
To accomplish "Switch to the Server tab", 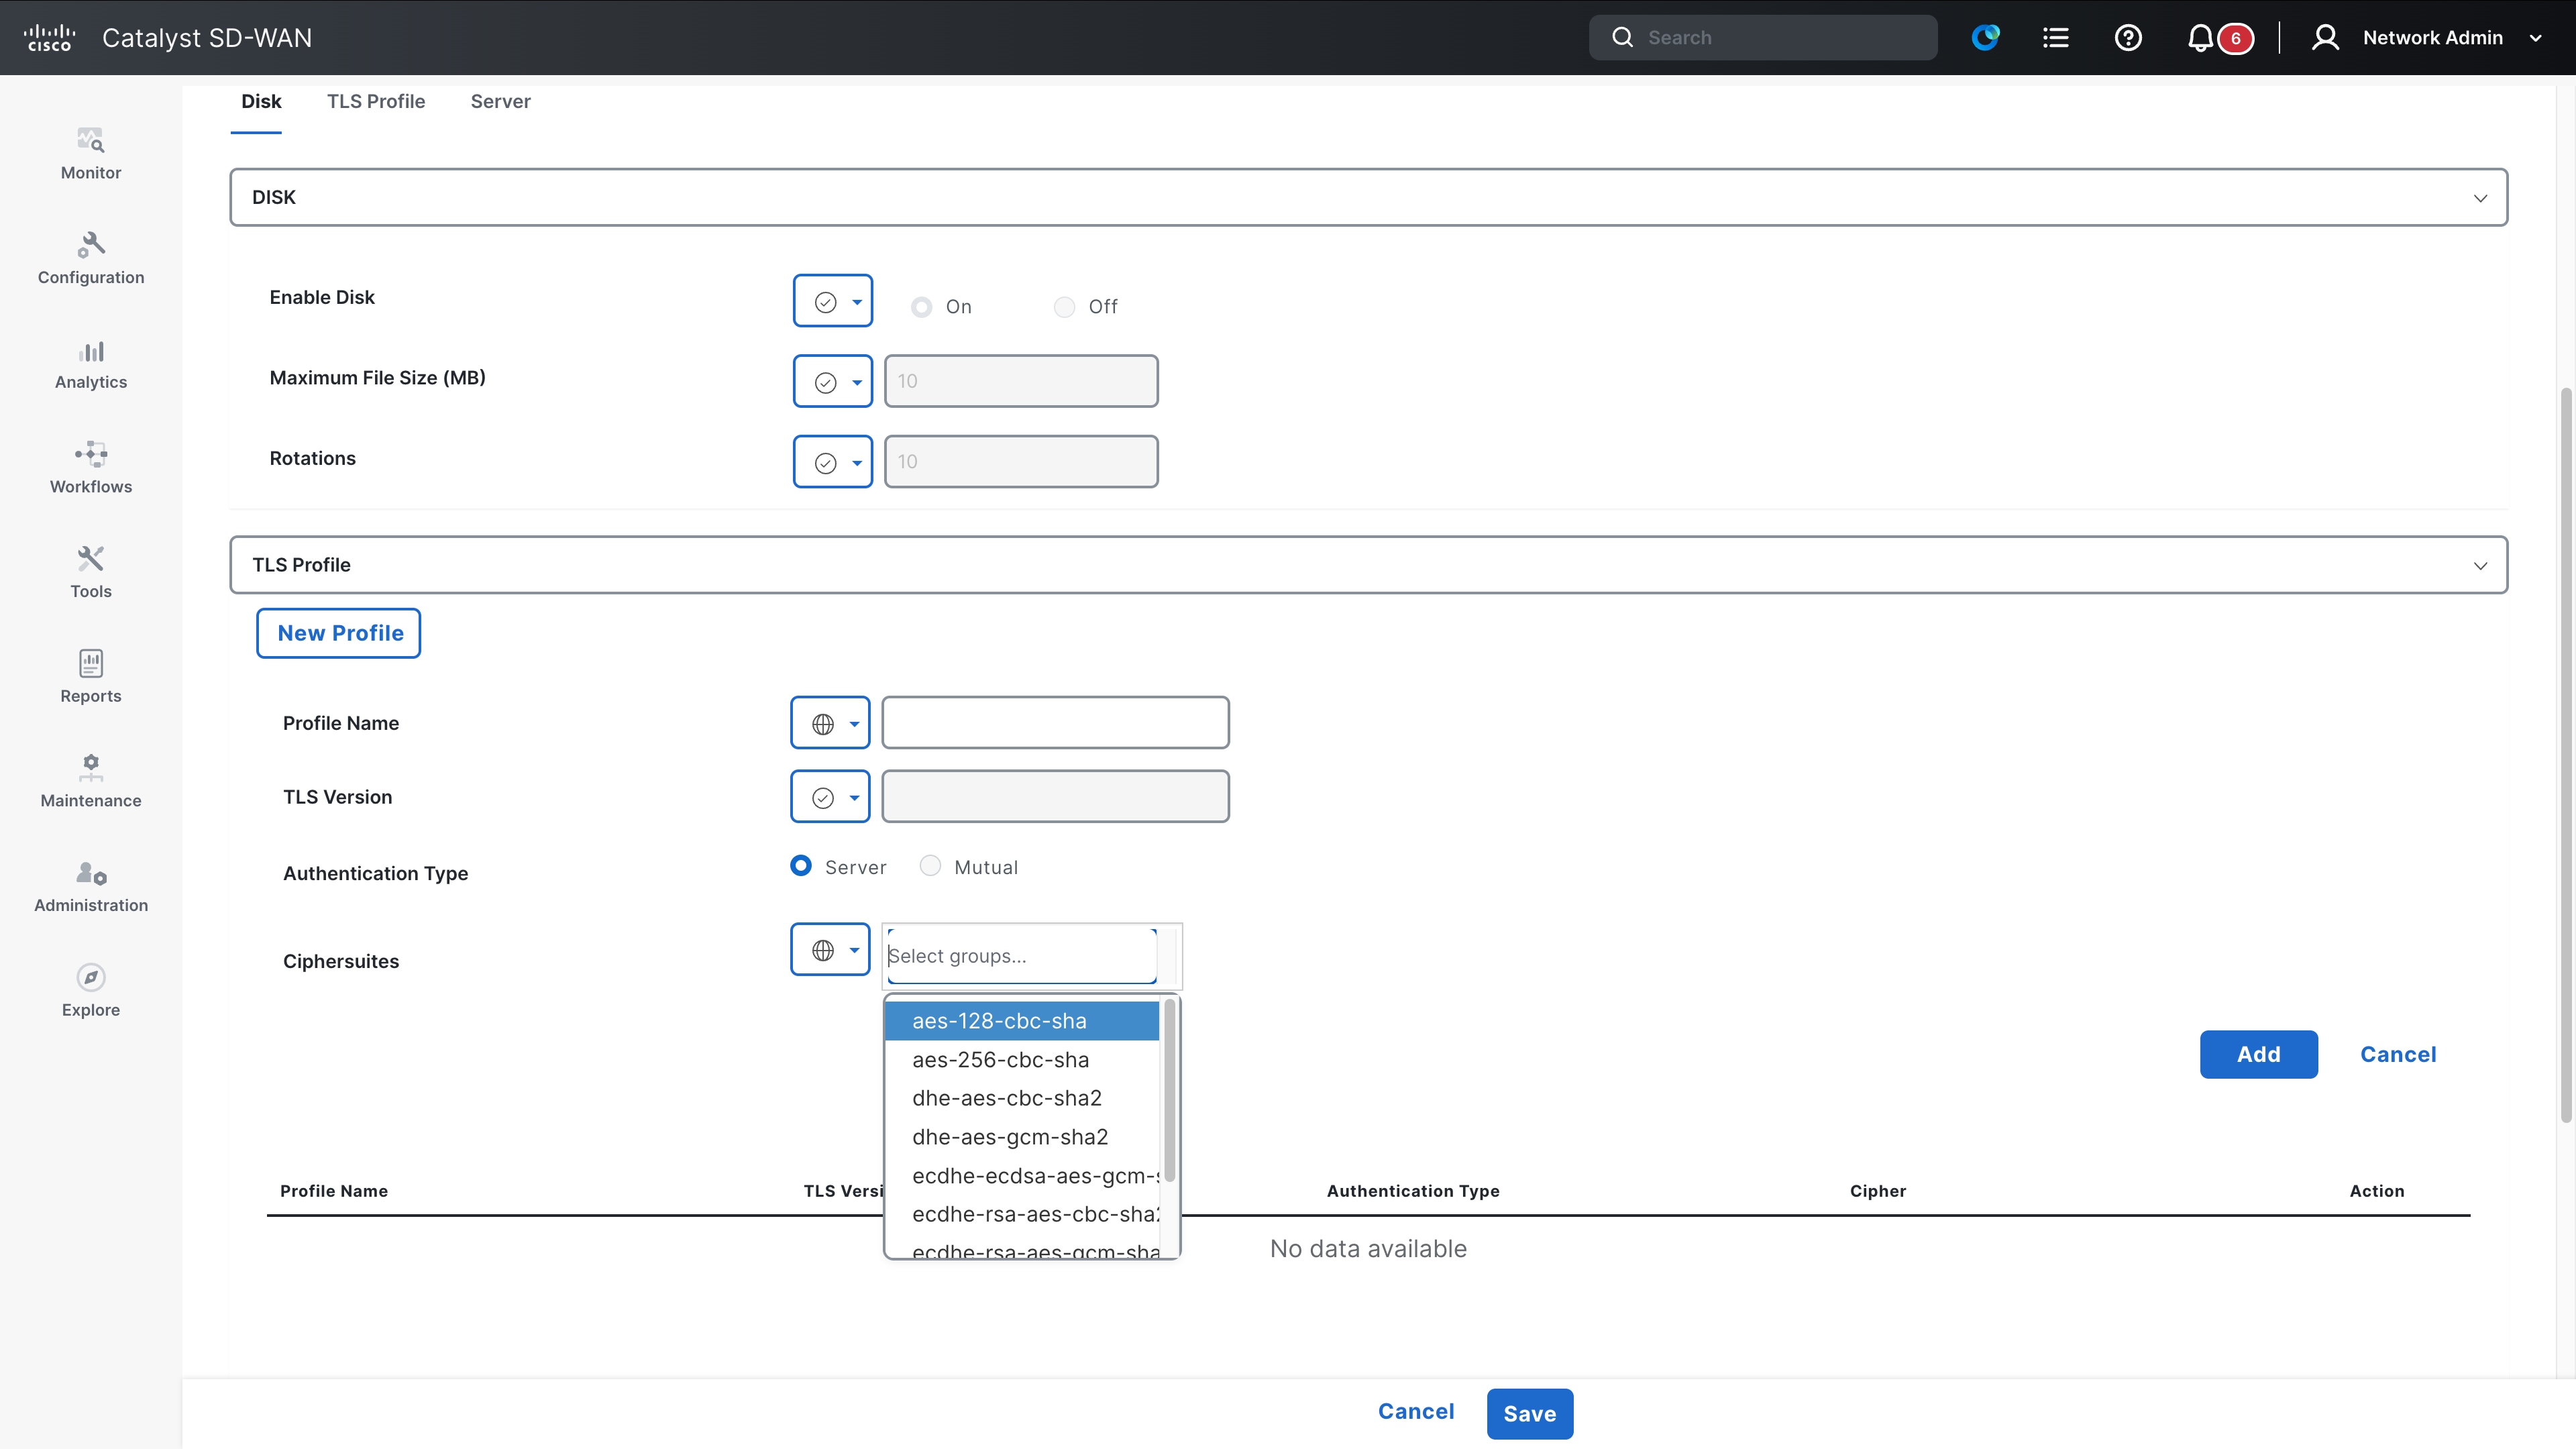I will (500, 101).
